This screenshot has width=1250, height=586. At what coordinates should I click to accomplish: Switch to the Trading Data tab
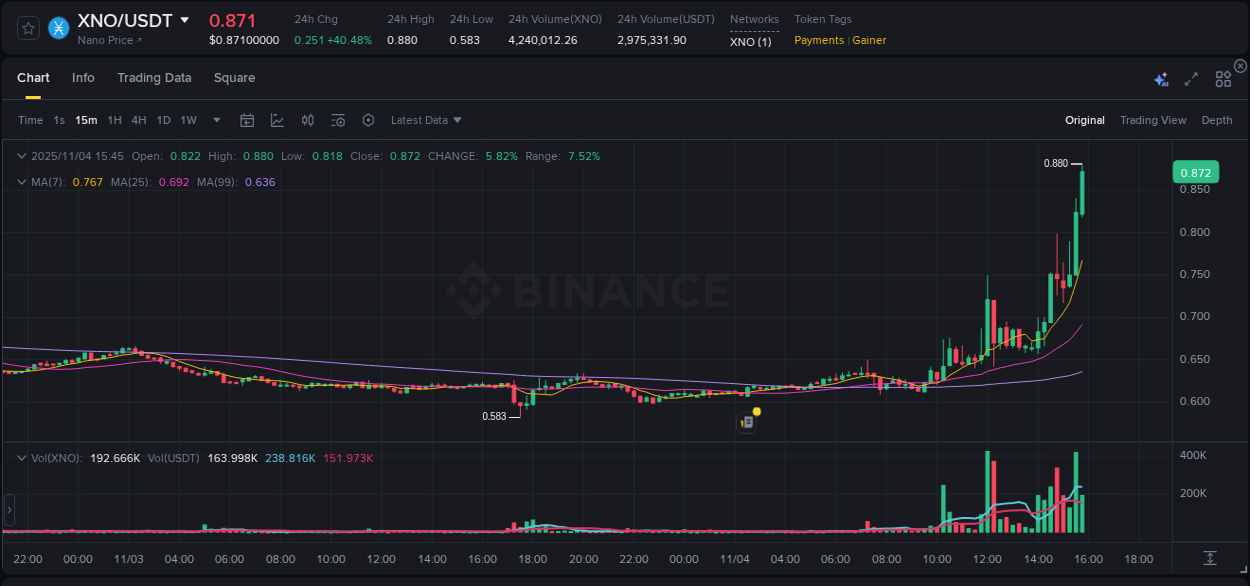(154, 77)
